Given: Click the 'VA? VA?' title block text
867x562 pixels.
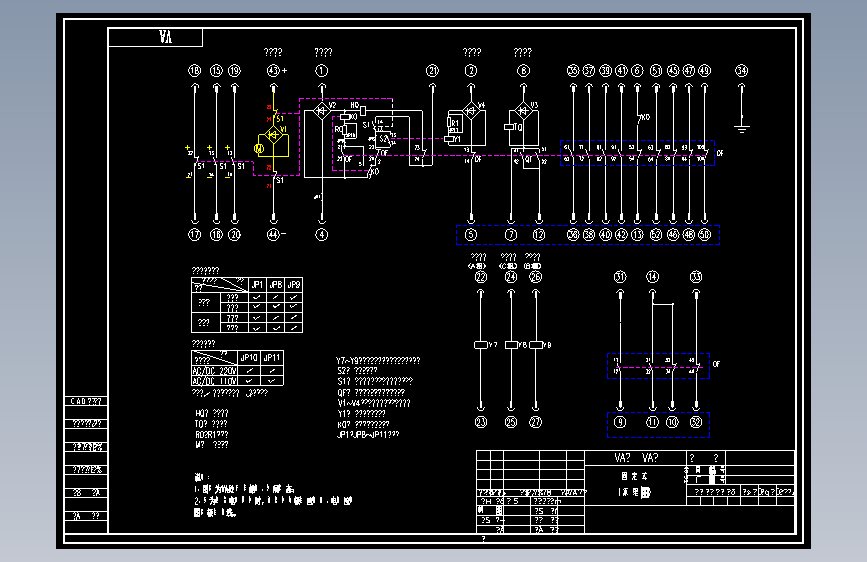Looking at the screenshot, I should (636, 458).
